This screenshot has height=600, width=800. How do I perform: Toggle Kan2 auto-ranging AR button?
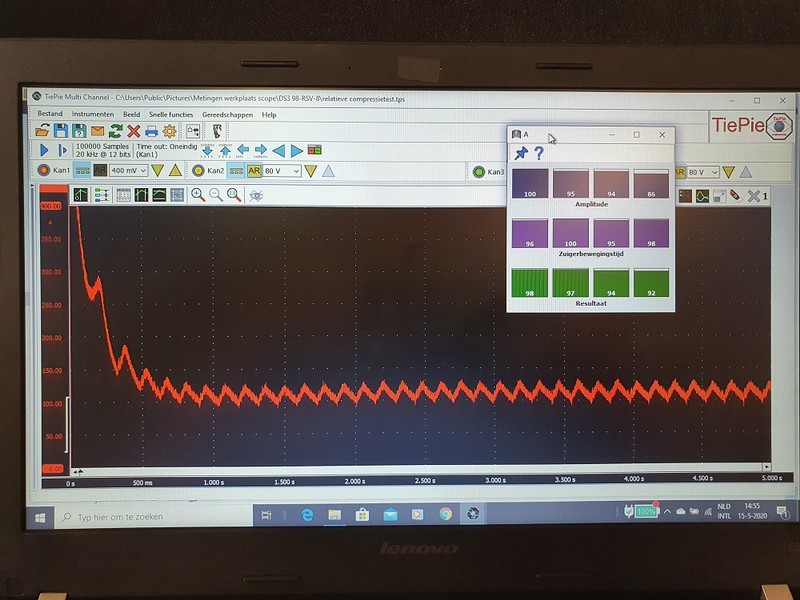click(x=254, y=171)
